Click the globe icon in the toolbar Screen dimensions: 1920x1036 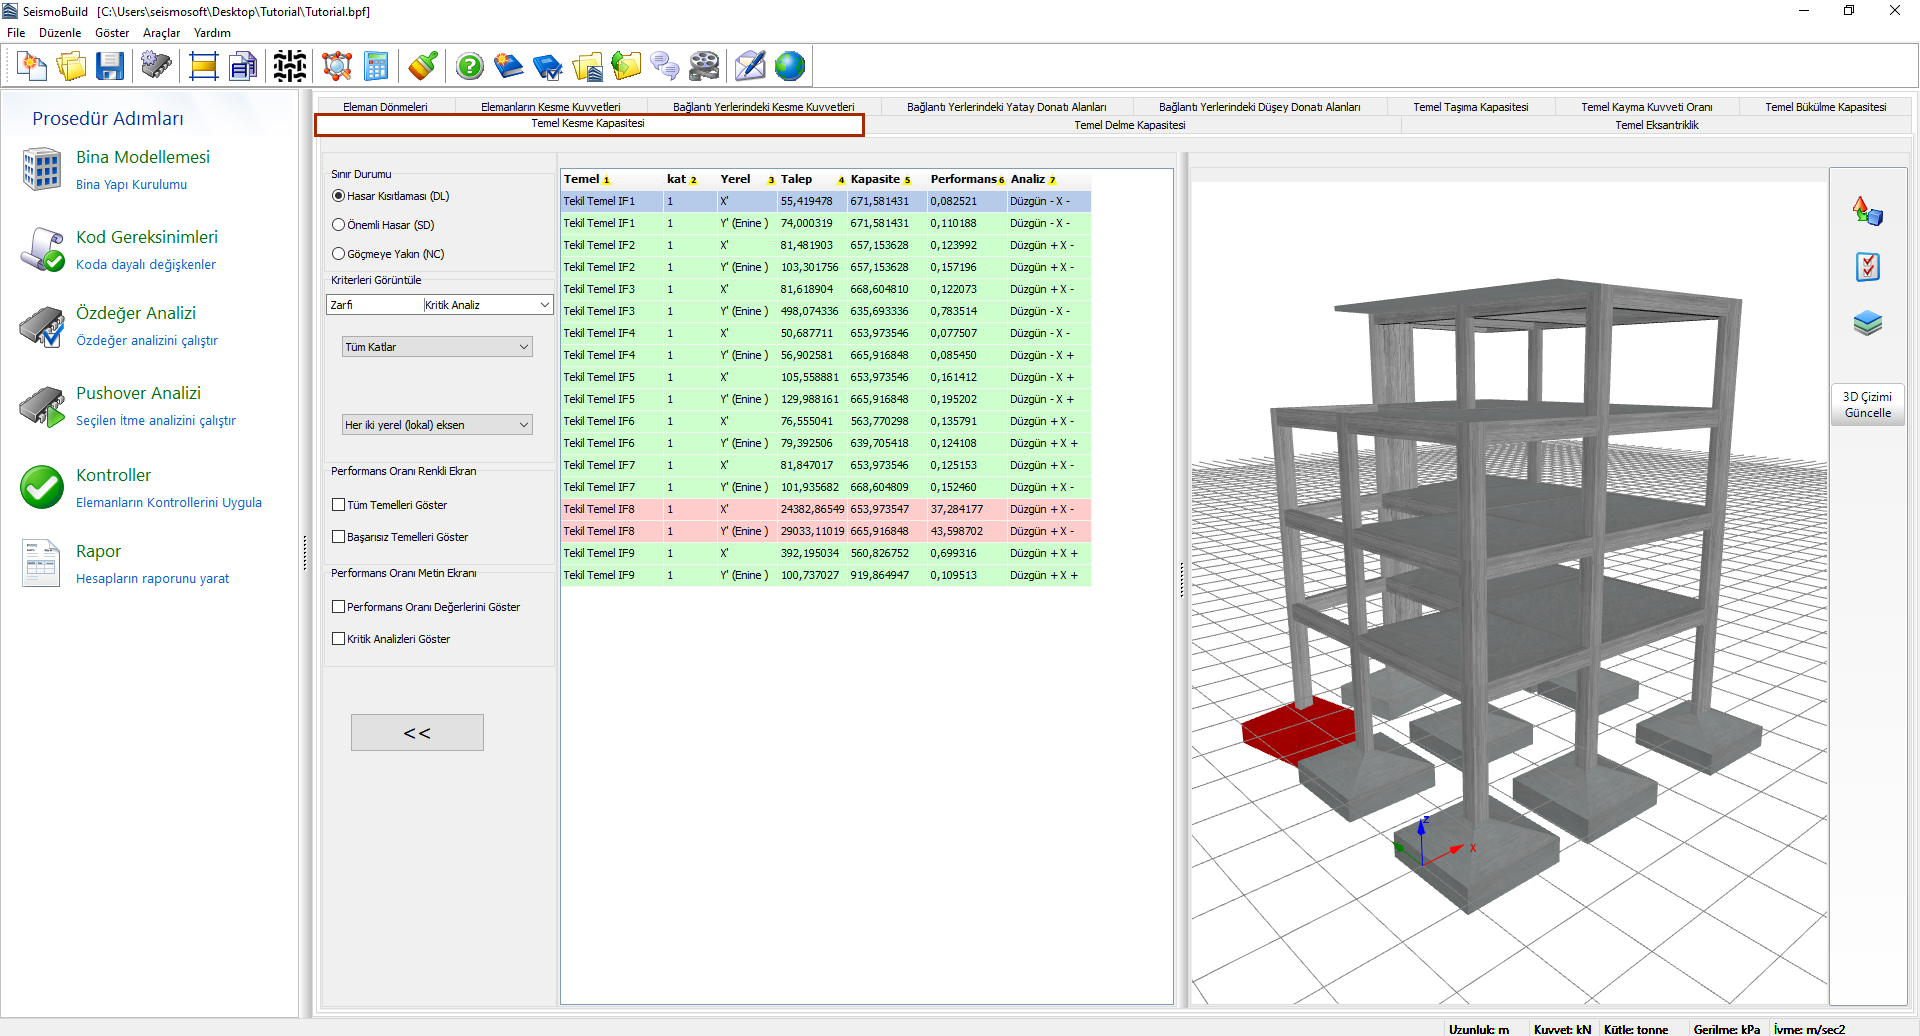click(789, 67)
